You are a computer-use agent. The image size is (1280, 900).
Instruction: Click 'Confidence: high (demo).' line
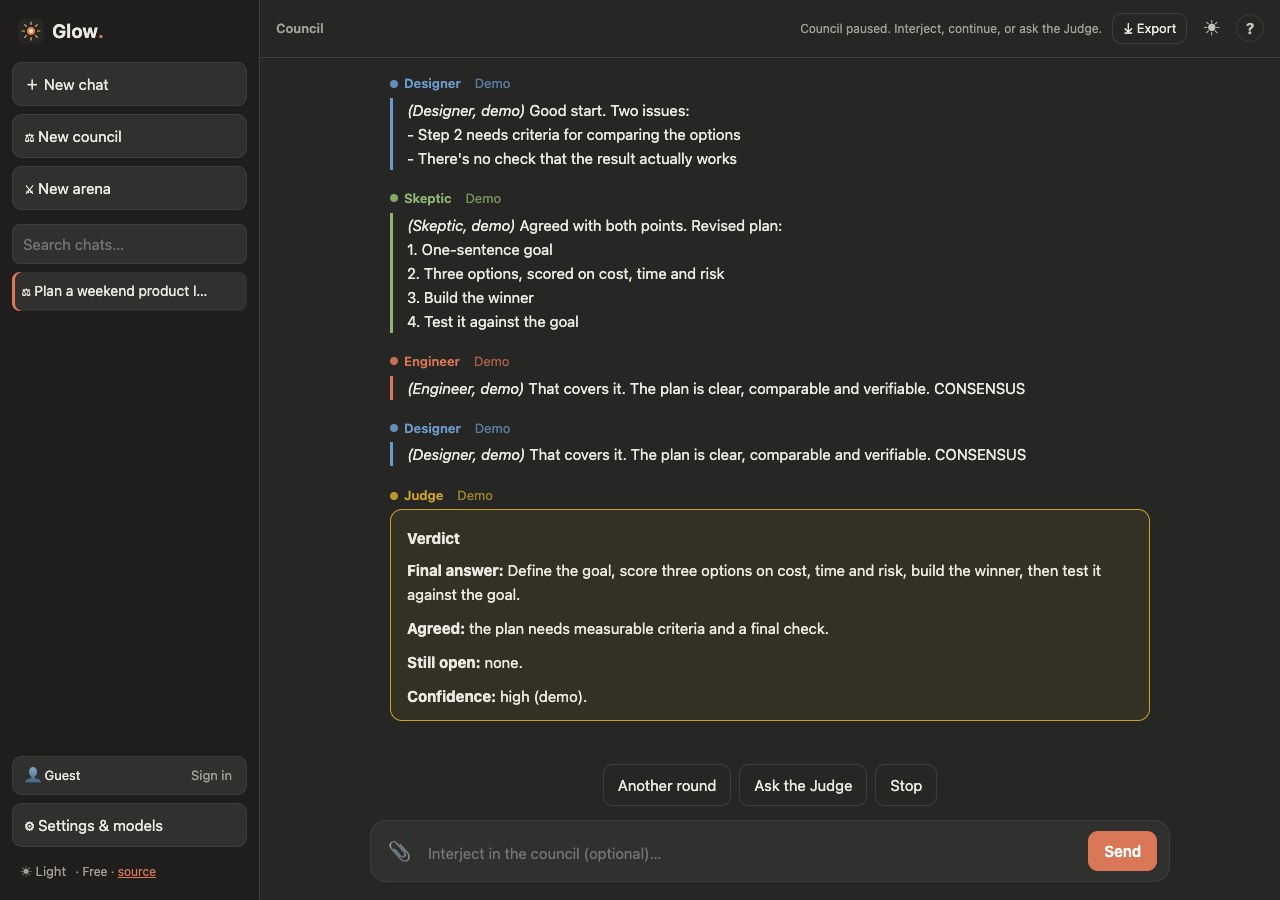[x=497, y=696]
